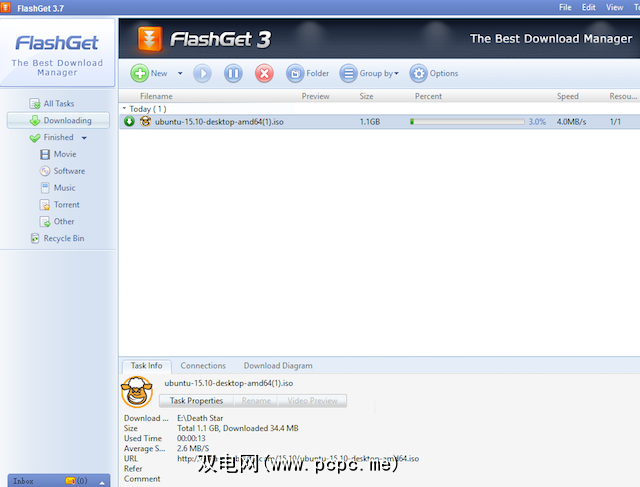Click the green downloading status icon in row
Screen dimensions: 640x487
click(129, 121)
